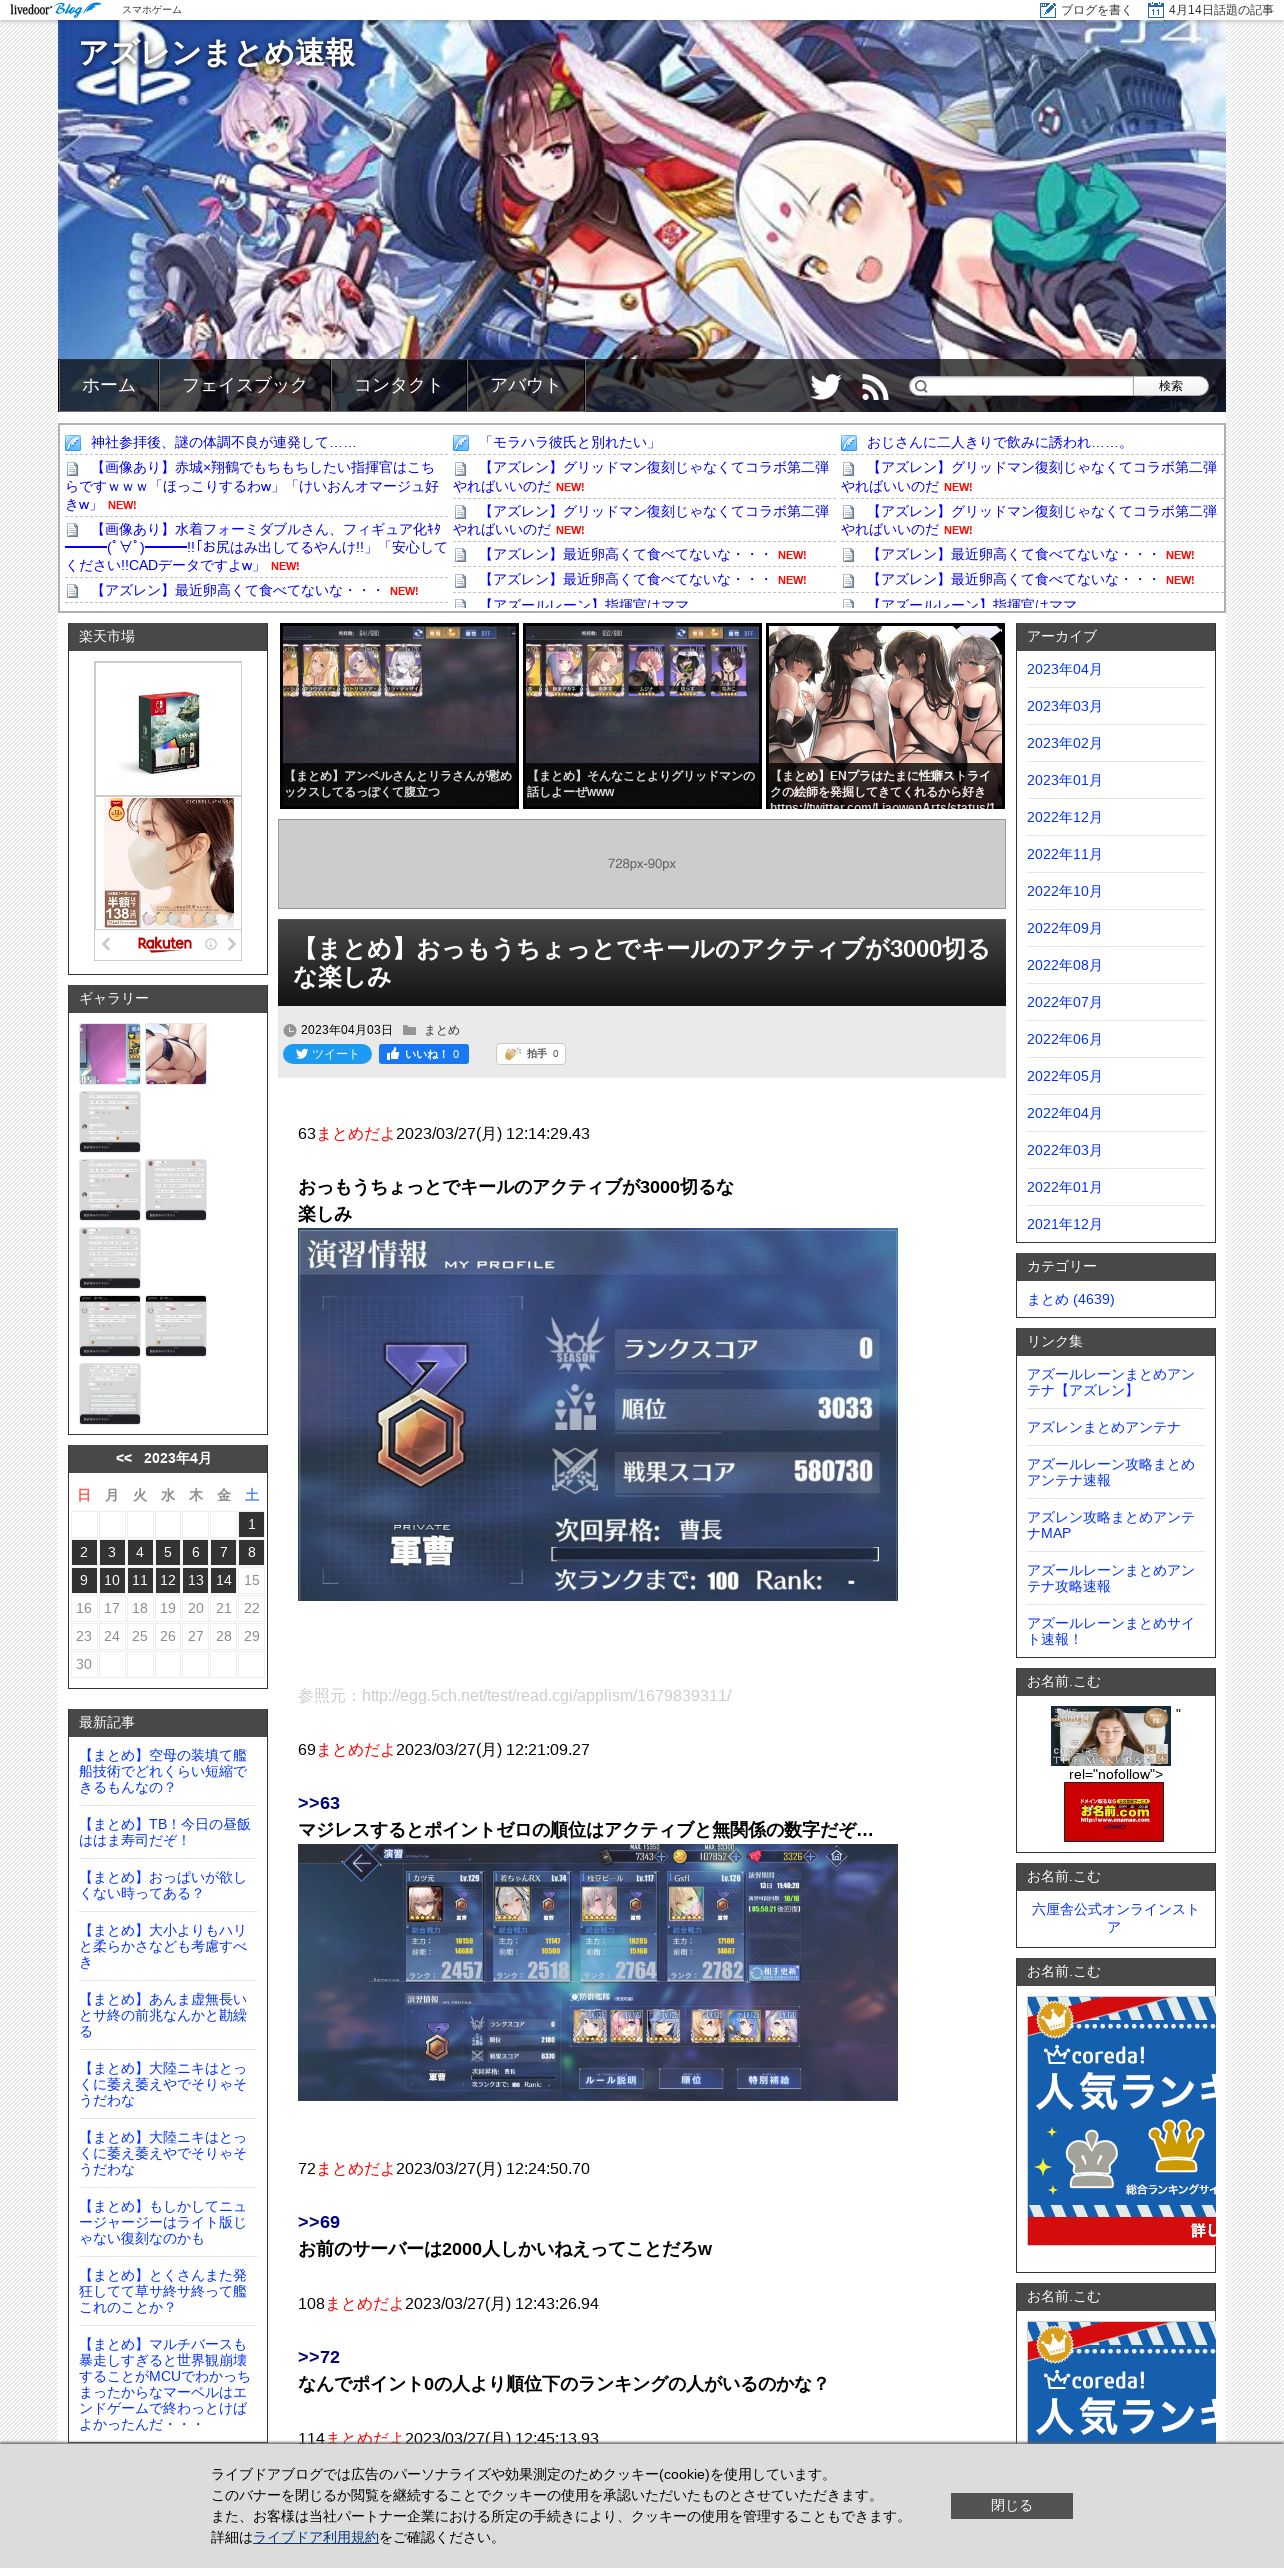
Task: Open the 赤城×翔鶴でもちもちしたい headline
Action: click(x=252, y=485)
